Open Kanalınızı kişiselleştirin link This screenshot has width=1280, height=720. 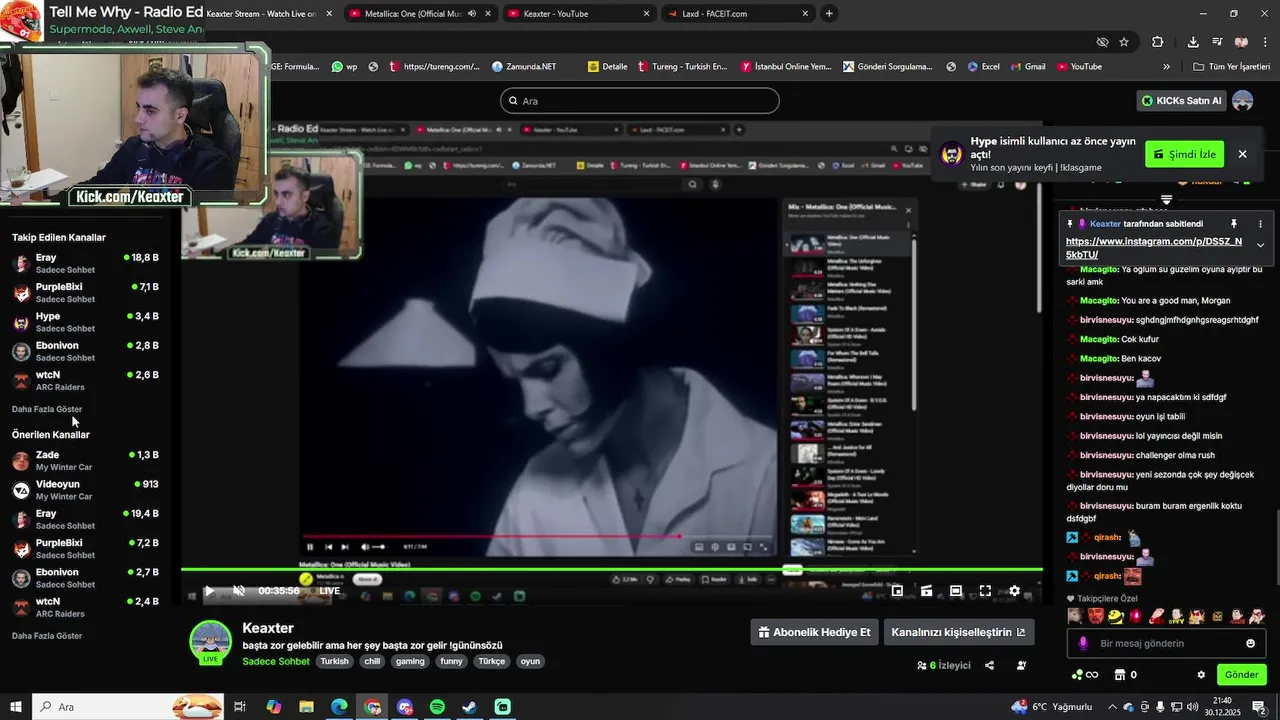[958, 632]
